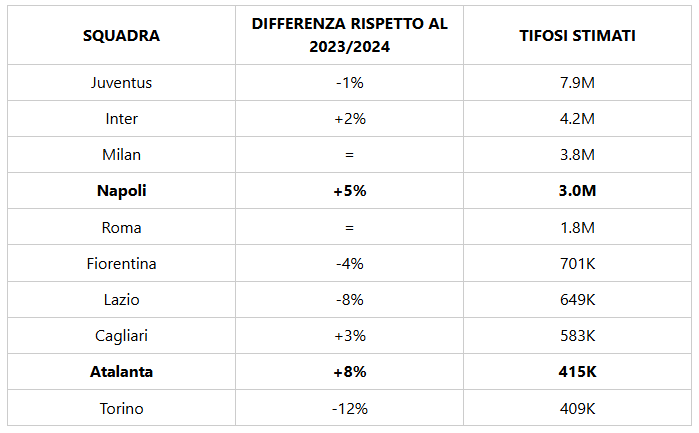Select the Lazio team cell
The image size is (699, 433).
pos(121,299)
